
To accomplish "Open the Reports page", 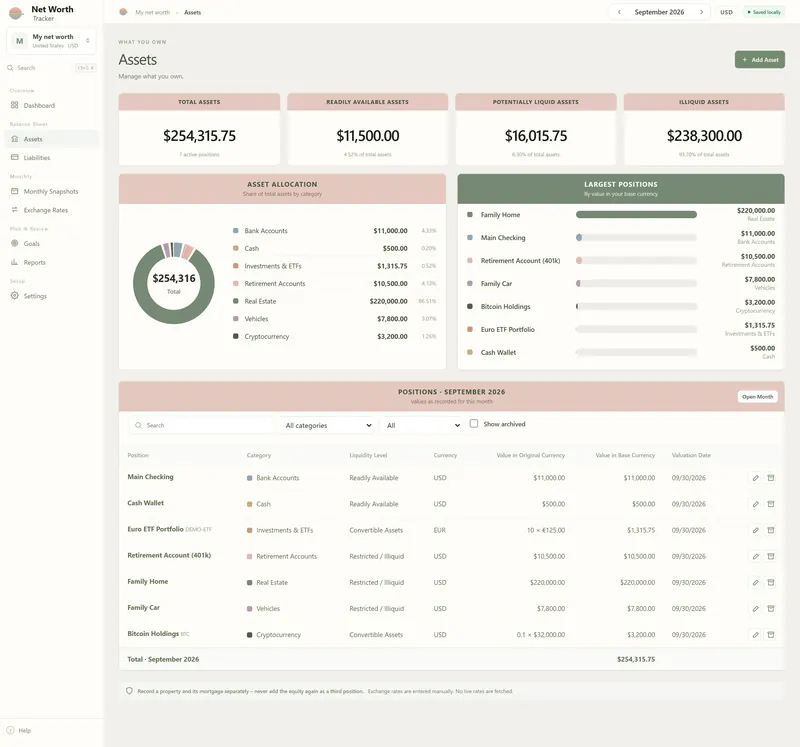I will 51,262.
